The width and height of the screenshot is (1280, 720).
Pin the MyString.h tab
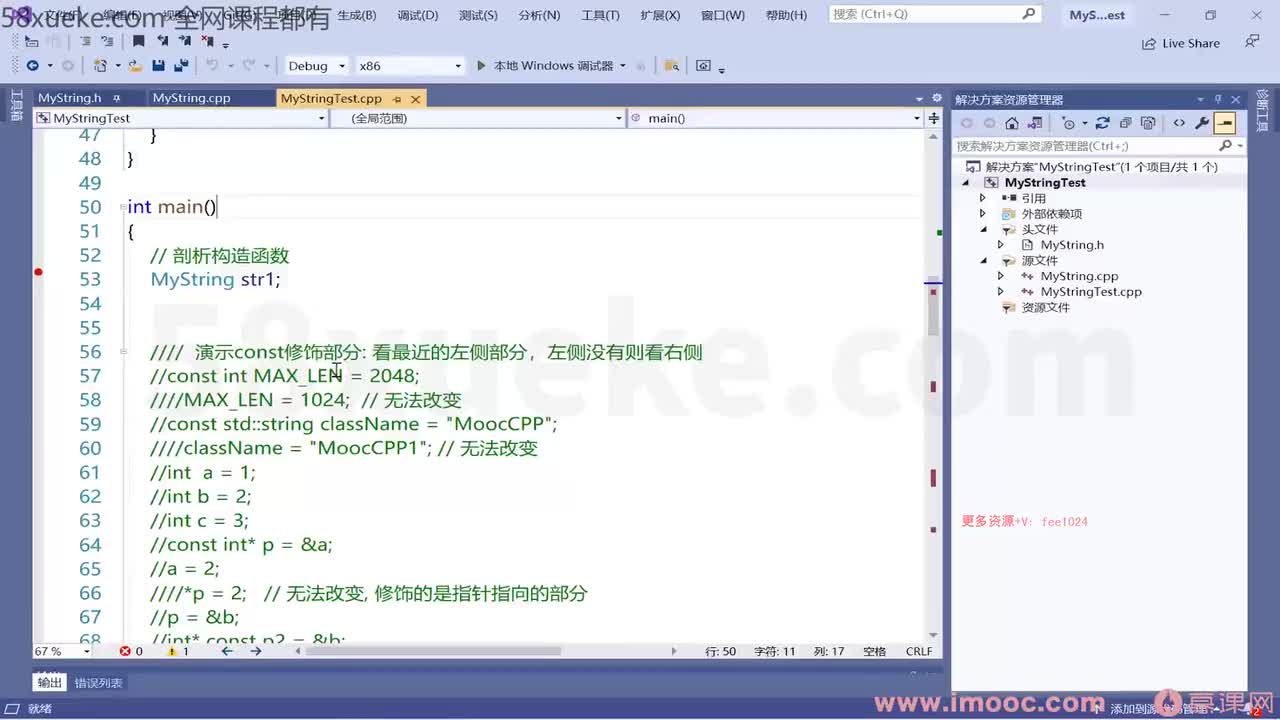[x=117, y=99]
